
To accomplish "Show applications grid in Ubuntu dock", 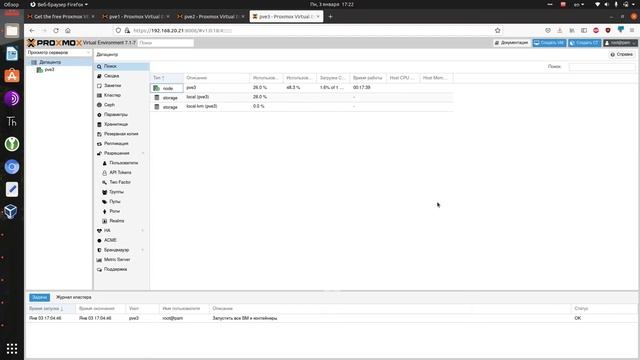I will click(x=12, y=348).
